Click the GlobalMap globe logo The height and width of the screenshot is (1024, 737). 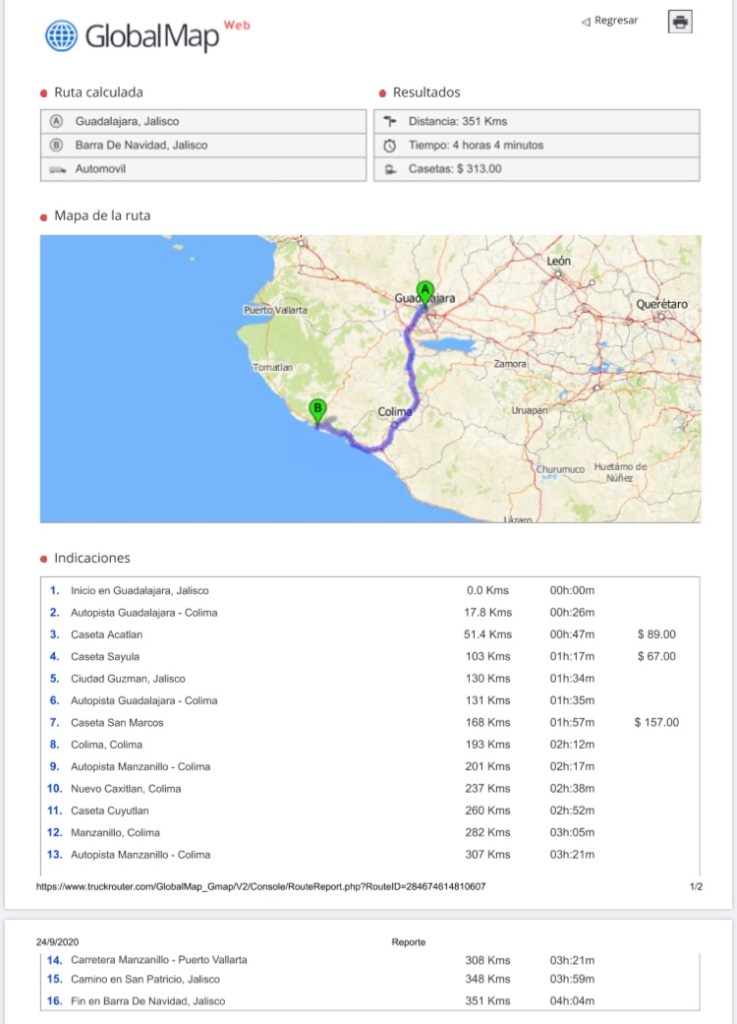(x=61, y=36)
